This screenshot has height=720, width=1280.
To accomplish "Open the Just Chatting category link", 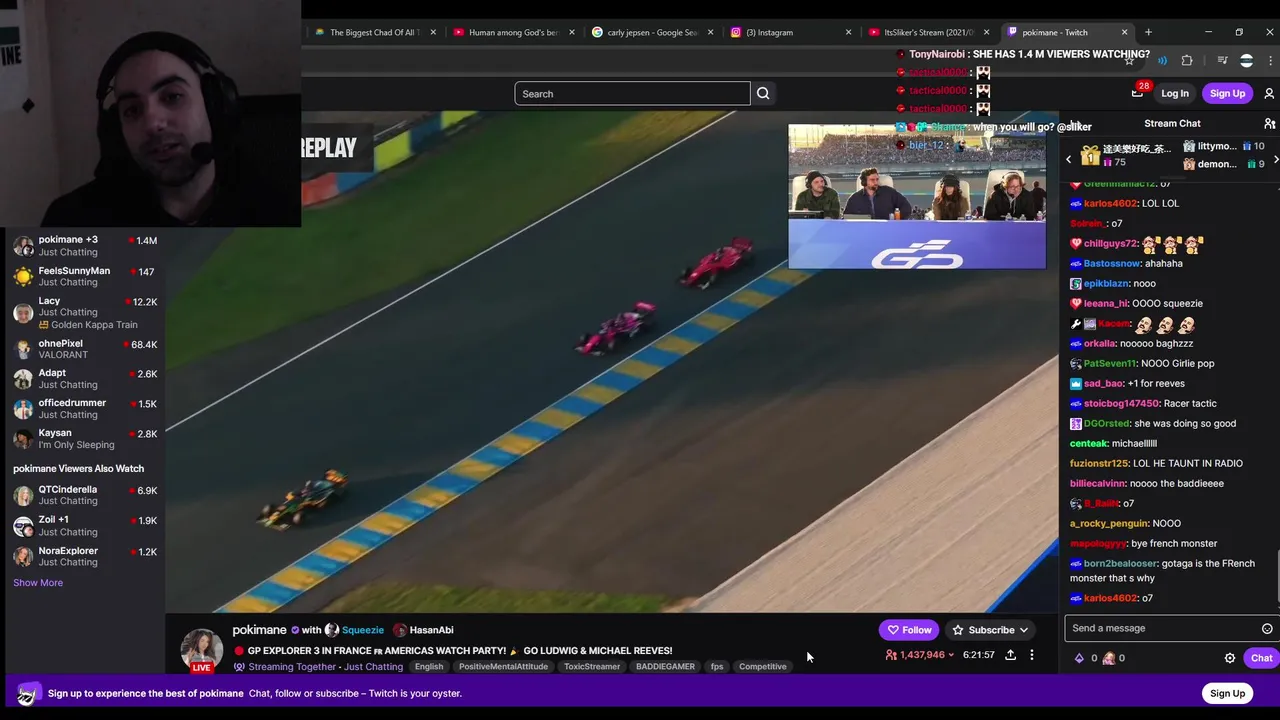I will [373, 667].
